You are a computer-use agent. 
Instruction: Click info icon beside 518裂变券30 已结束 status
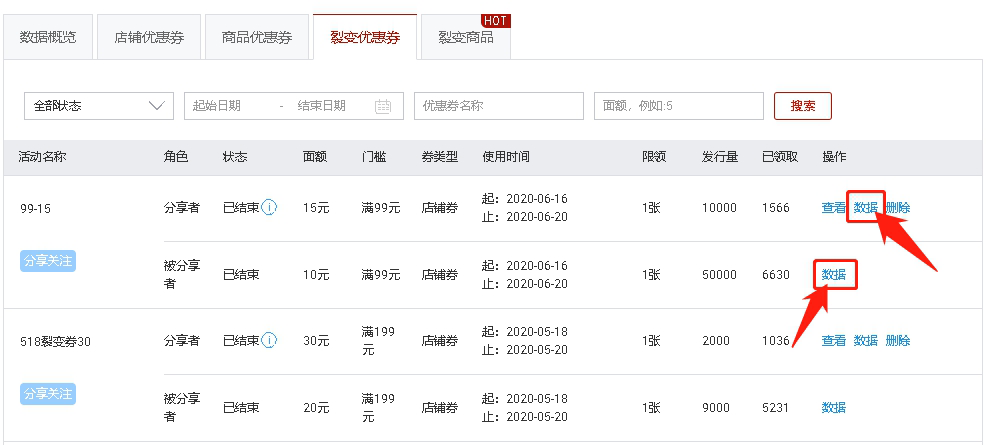point(270,341)
